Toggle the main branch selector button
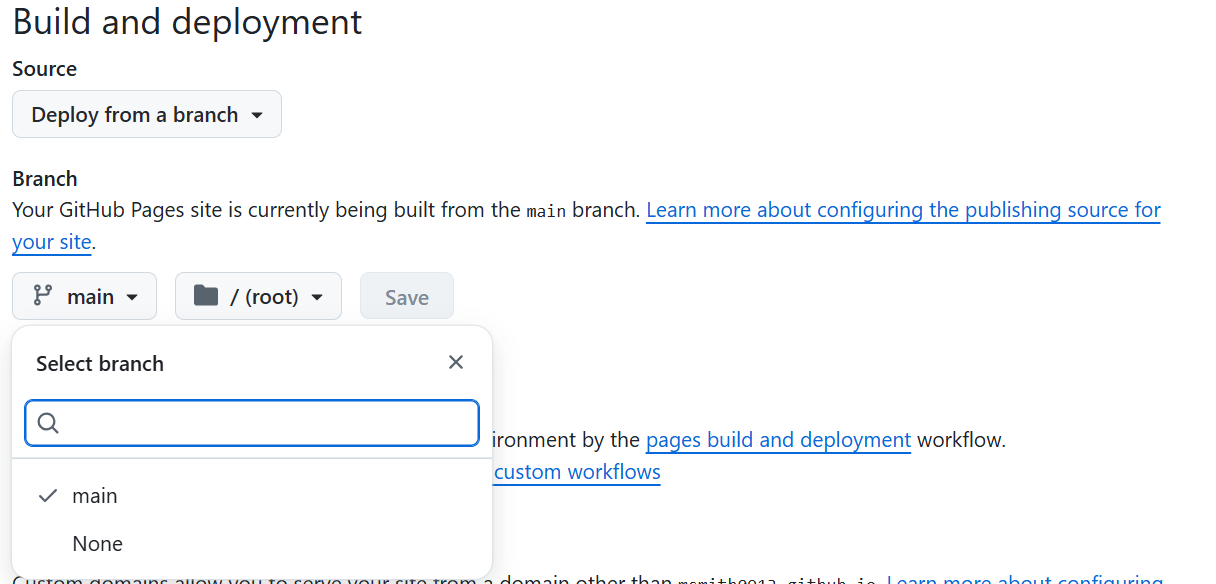This screenshot has height=584, width=1216. (85, 297)
